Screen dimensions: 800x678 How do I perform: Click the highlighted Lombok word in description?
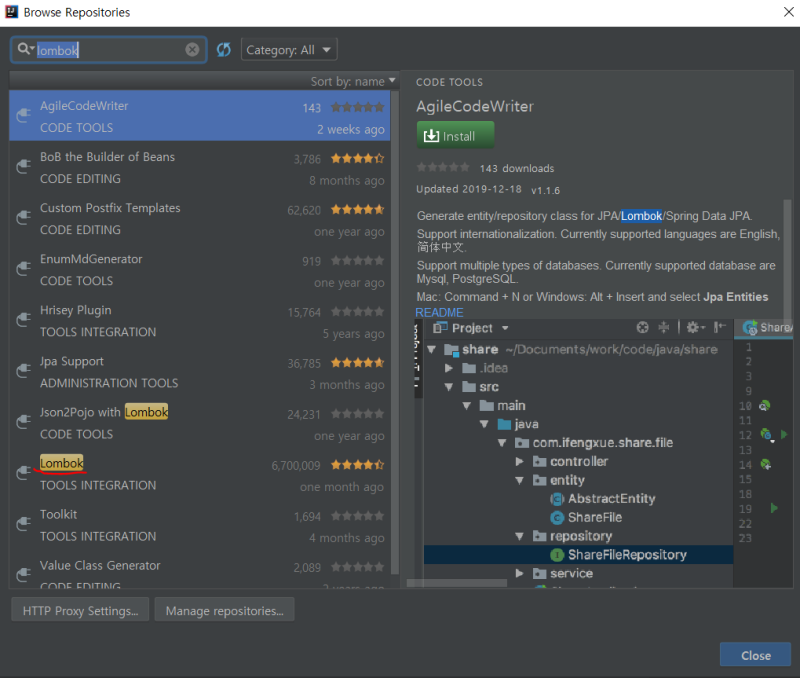click(x=641, y=216)
